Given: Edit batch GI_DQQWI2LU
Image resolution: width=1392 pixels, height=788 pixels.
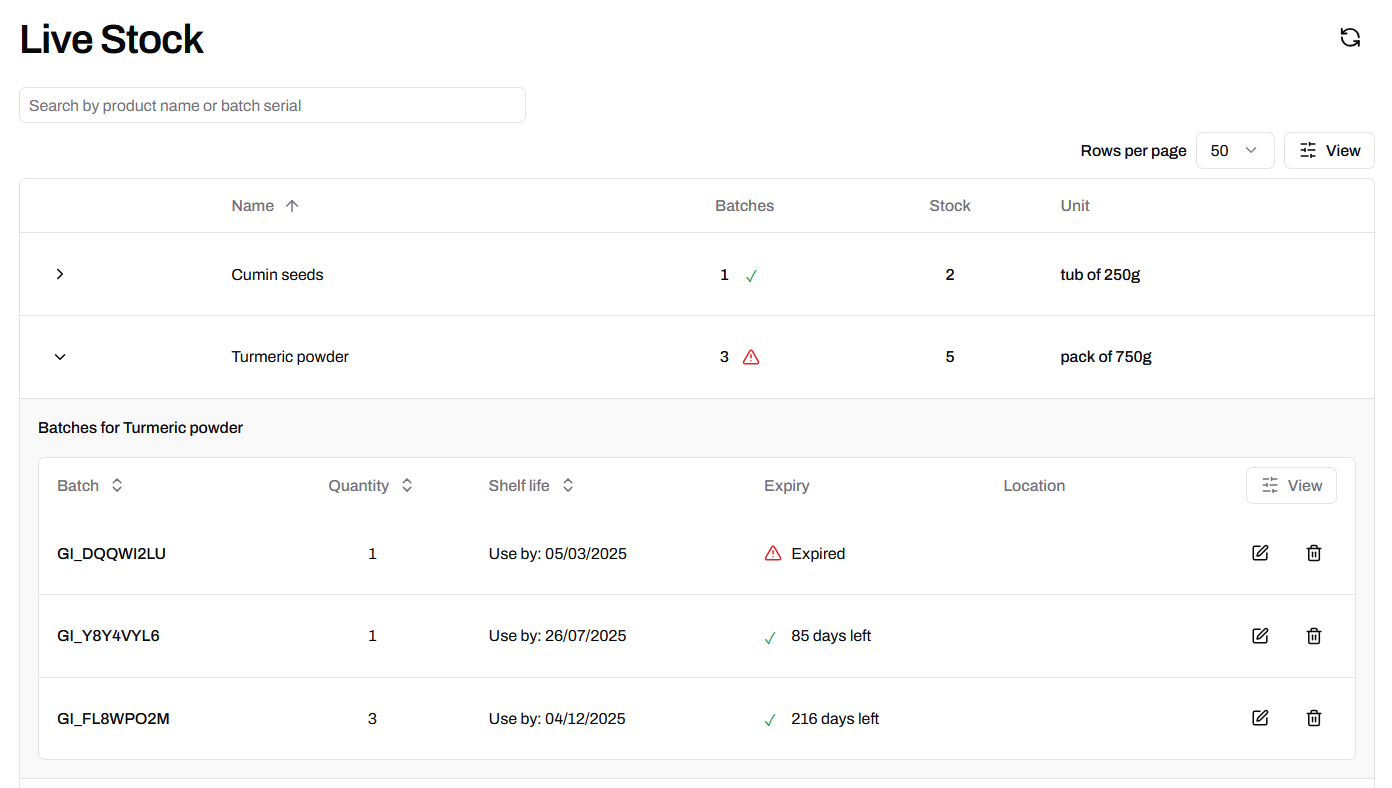Looking at the screenshot, I should (1260, 553).
